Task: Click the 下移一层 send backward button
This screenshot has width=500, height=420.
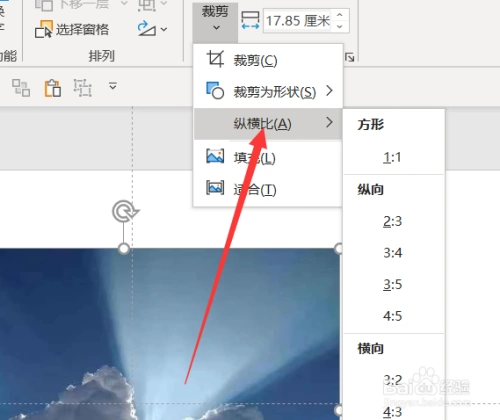Action: [72, 4]
